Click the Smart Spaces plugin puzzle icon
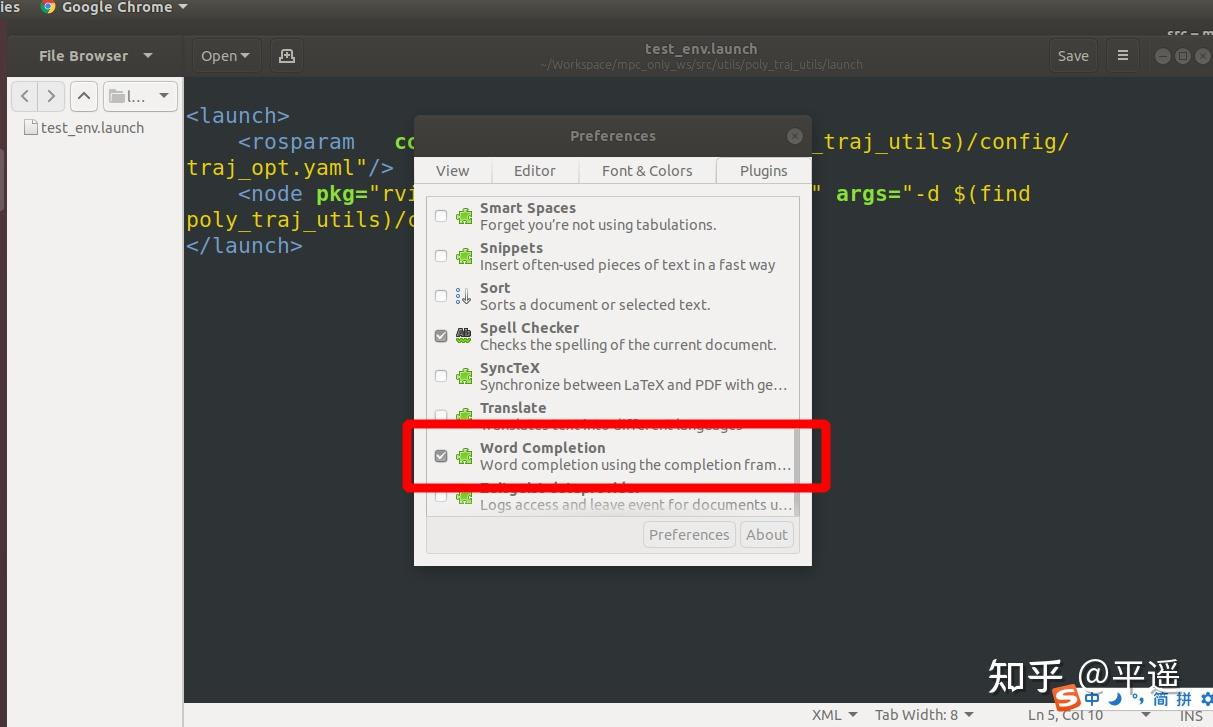The image size is (1213, 727). tap(464, 216)
